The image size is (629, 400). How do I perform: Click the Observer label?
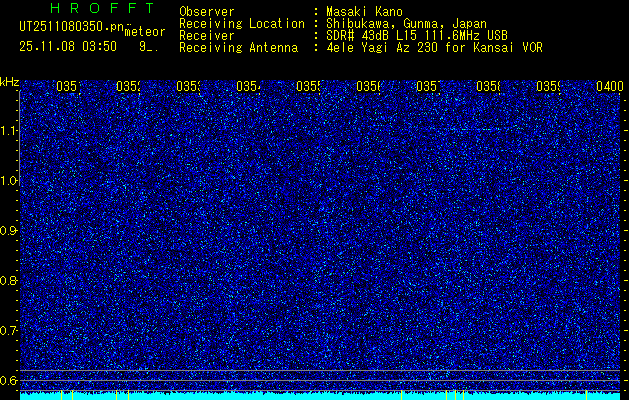click(206, 12)
